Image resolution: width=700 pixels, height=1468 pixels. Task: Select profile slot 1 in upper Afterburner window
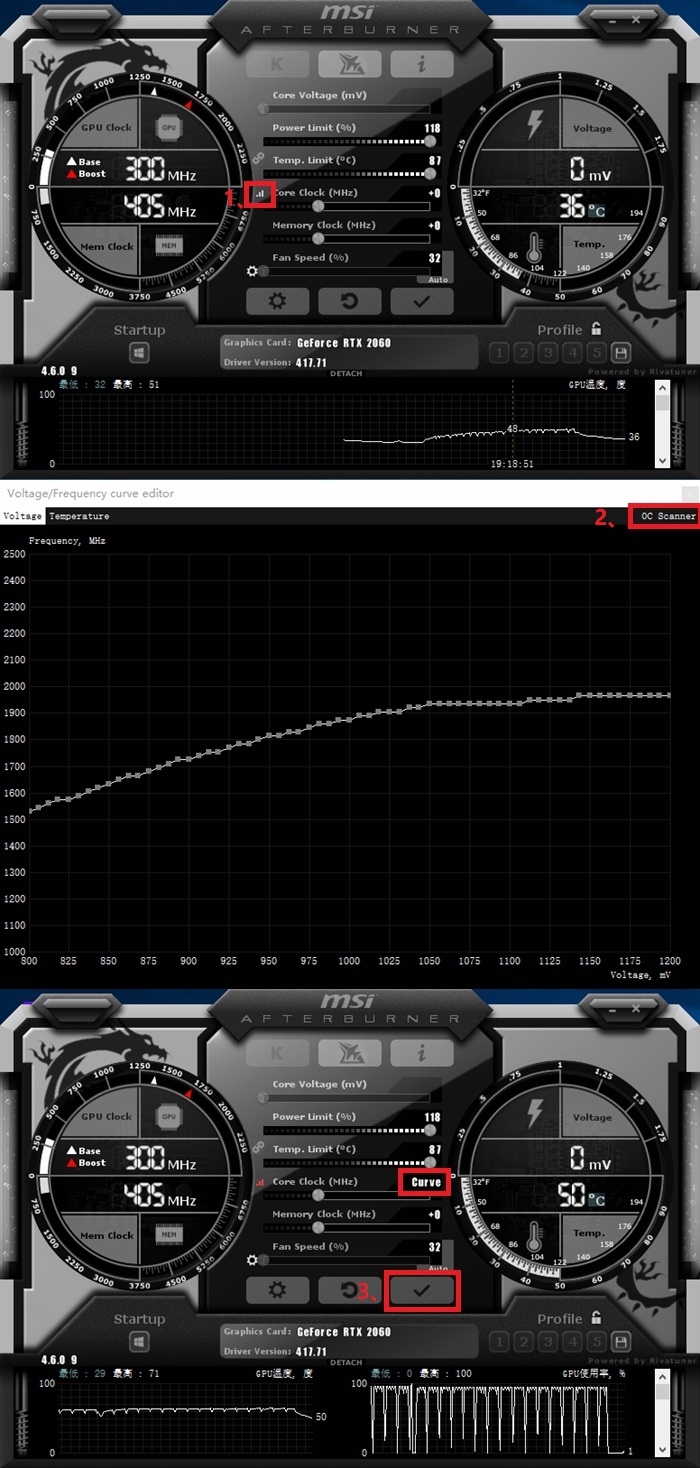(x=499, y=353)
